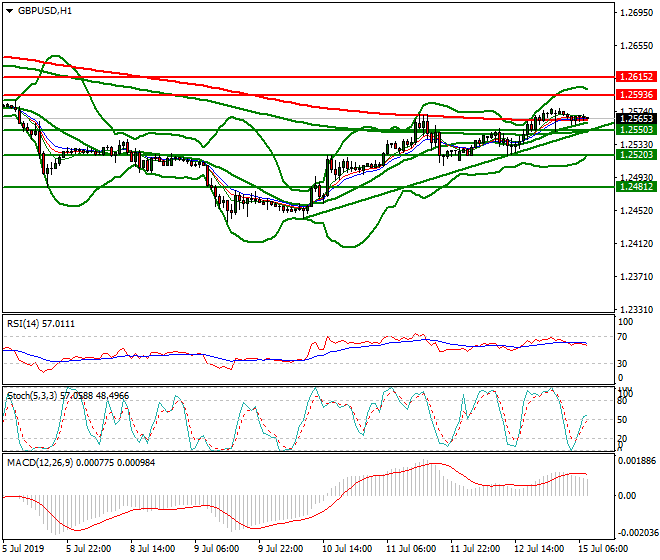This screenshot has width=660, height=560.
Task: Click the 1.24520 price scale value
Action: click(637, 211)
